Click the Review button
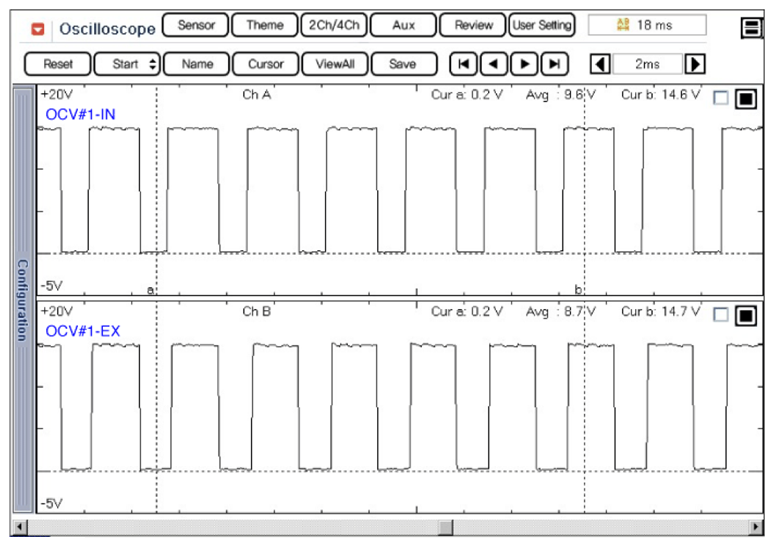Image resolution: width=774 pixels, height=547 pixels. point(473,25)
